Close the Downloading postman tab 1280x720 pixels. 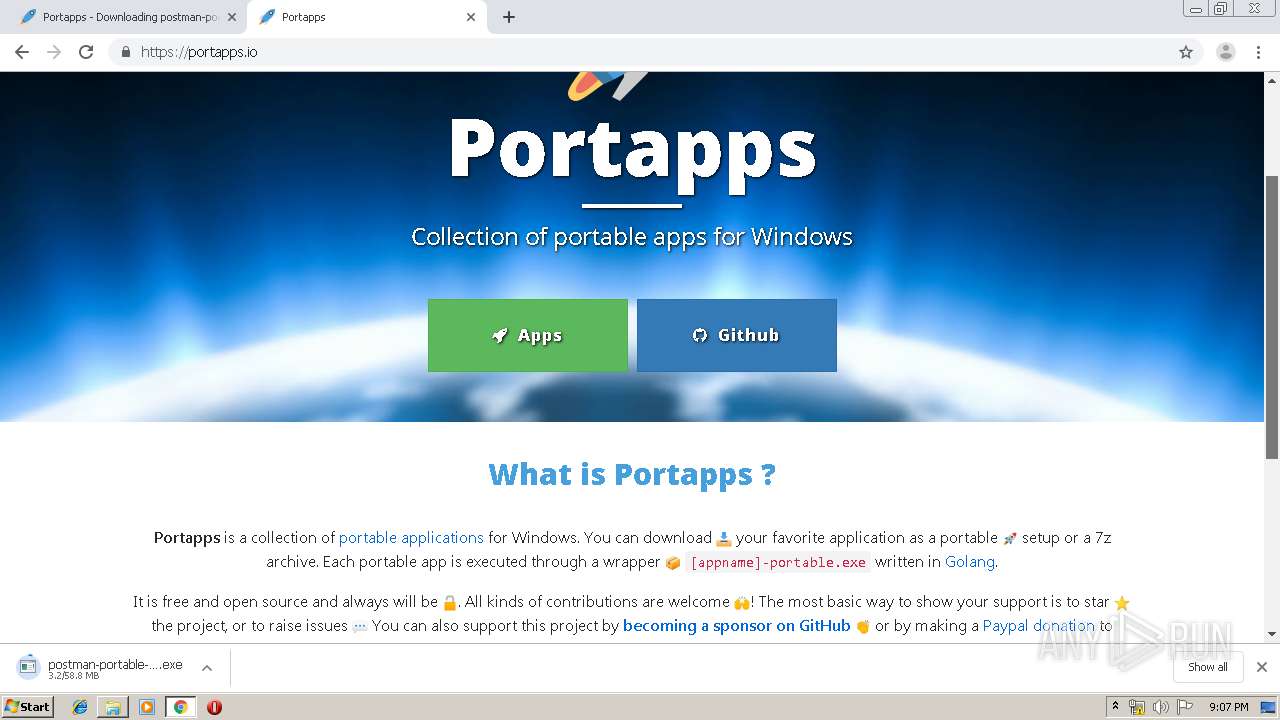(x=232, y=17)
